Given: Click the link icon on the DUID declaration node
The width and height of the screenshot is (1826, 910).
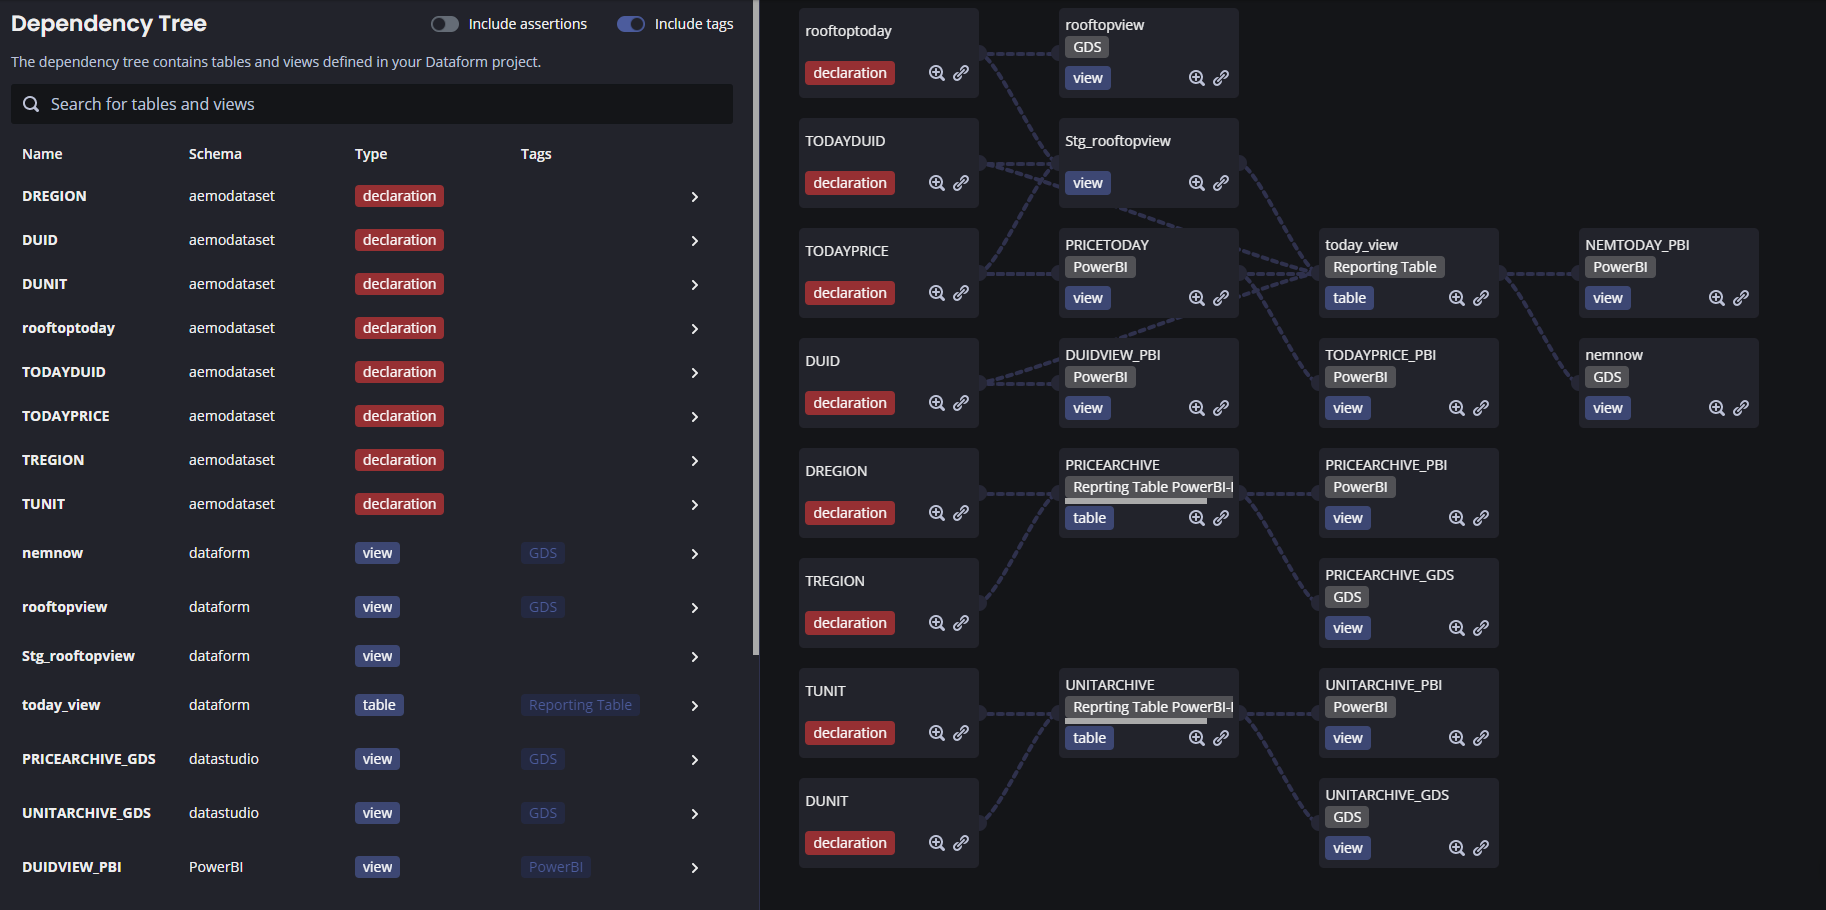Looking at the screenshot, I should (961, 402).
